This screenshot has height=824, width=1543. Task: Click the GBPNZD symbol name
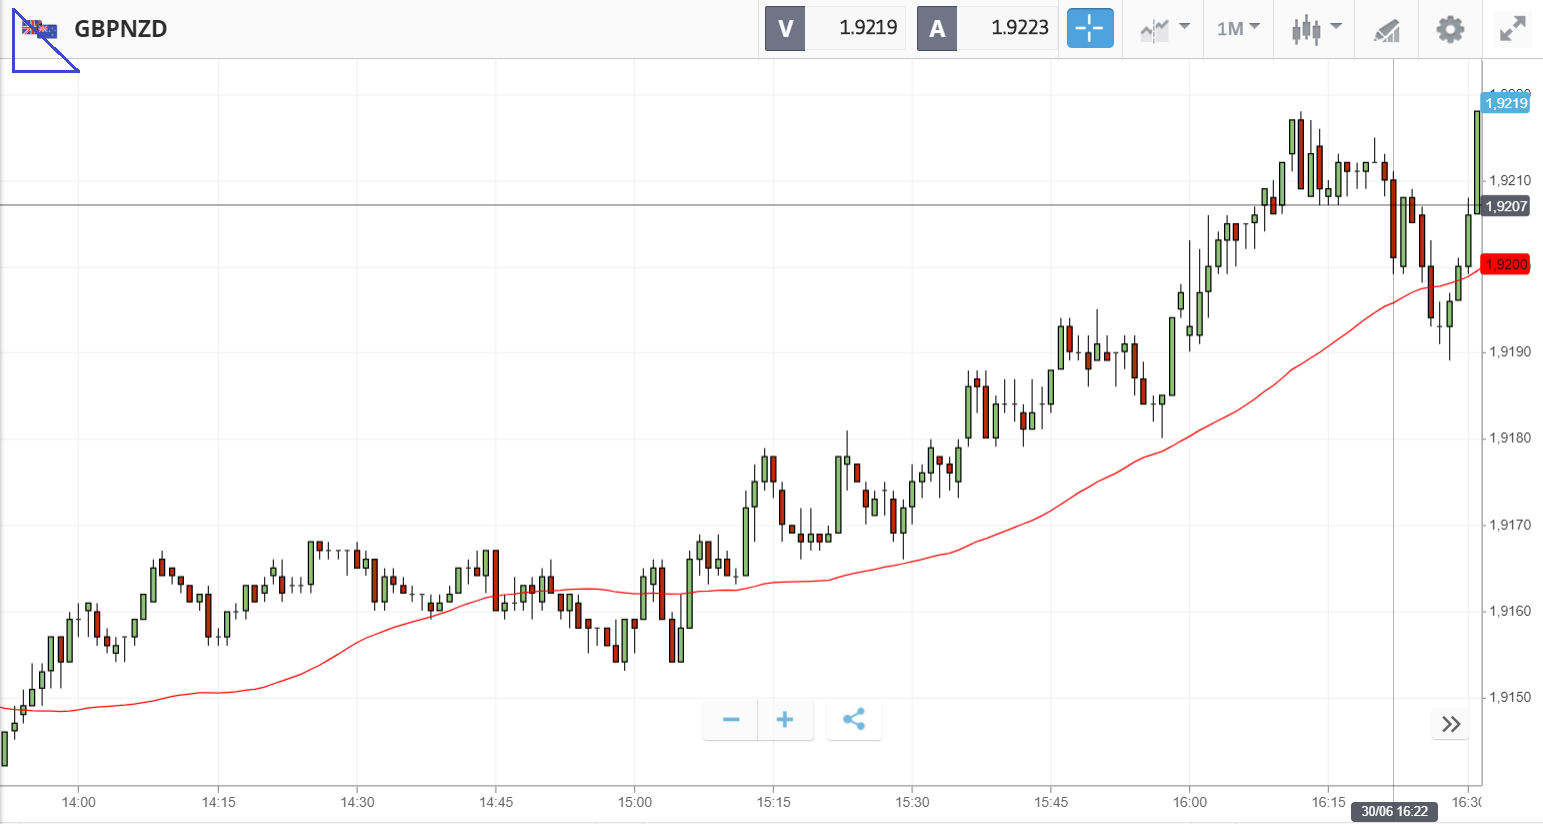click(x=121, y=29)
